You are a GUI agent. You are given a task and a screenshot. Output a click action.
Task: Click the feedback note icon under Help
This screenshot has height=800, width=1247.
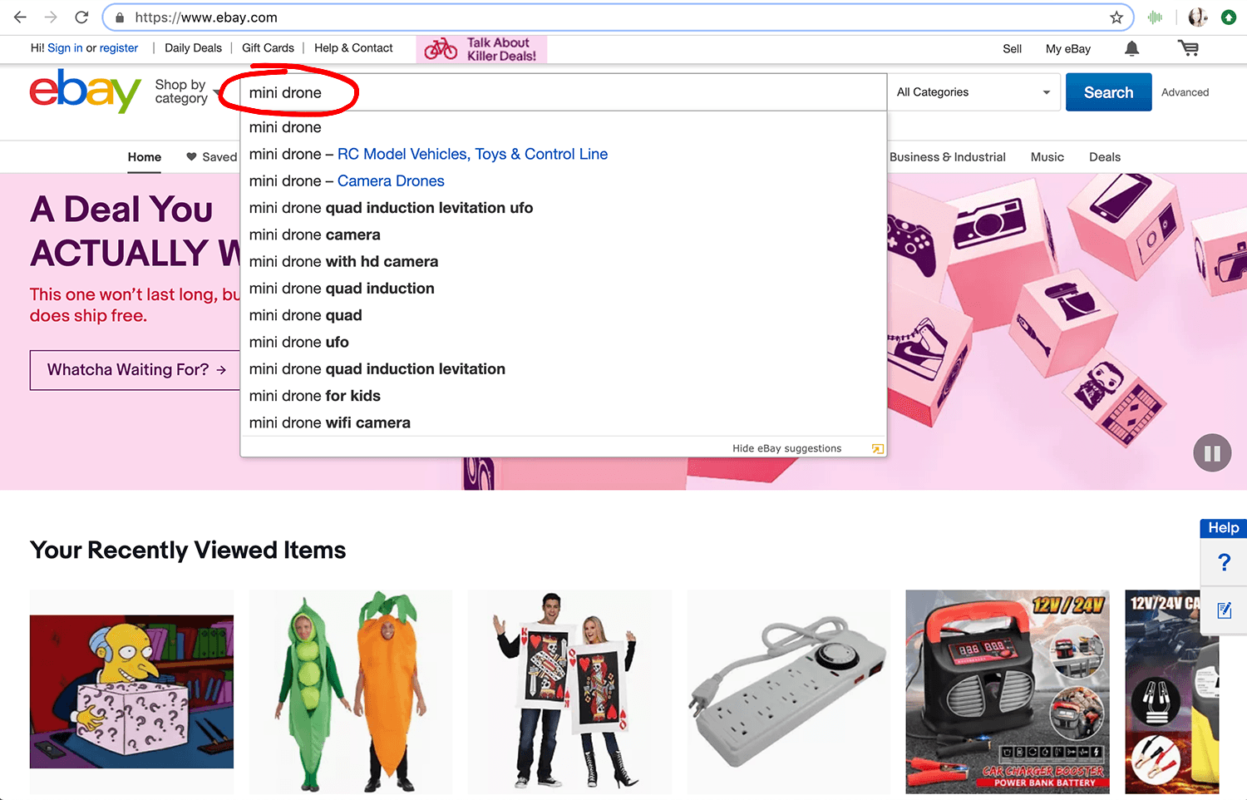coord(1224,609)
